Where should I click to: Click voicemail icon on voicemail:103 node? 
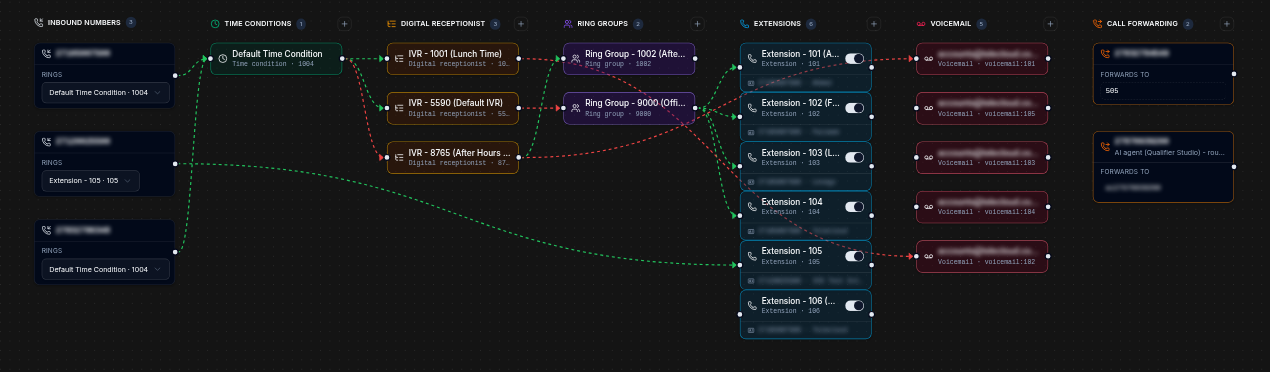[x=928, y=157]
